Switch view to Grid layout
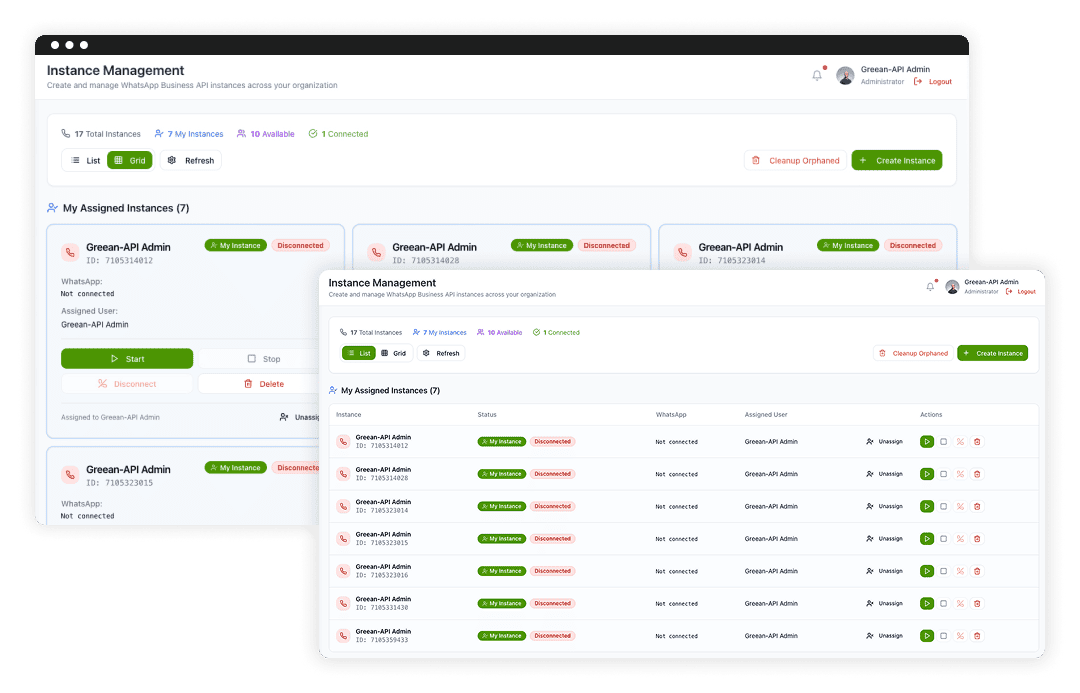This screenshot has height=693, width=1080. click(394, 353)
